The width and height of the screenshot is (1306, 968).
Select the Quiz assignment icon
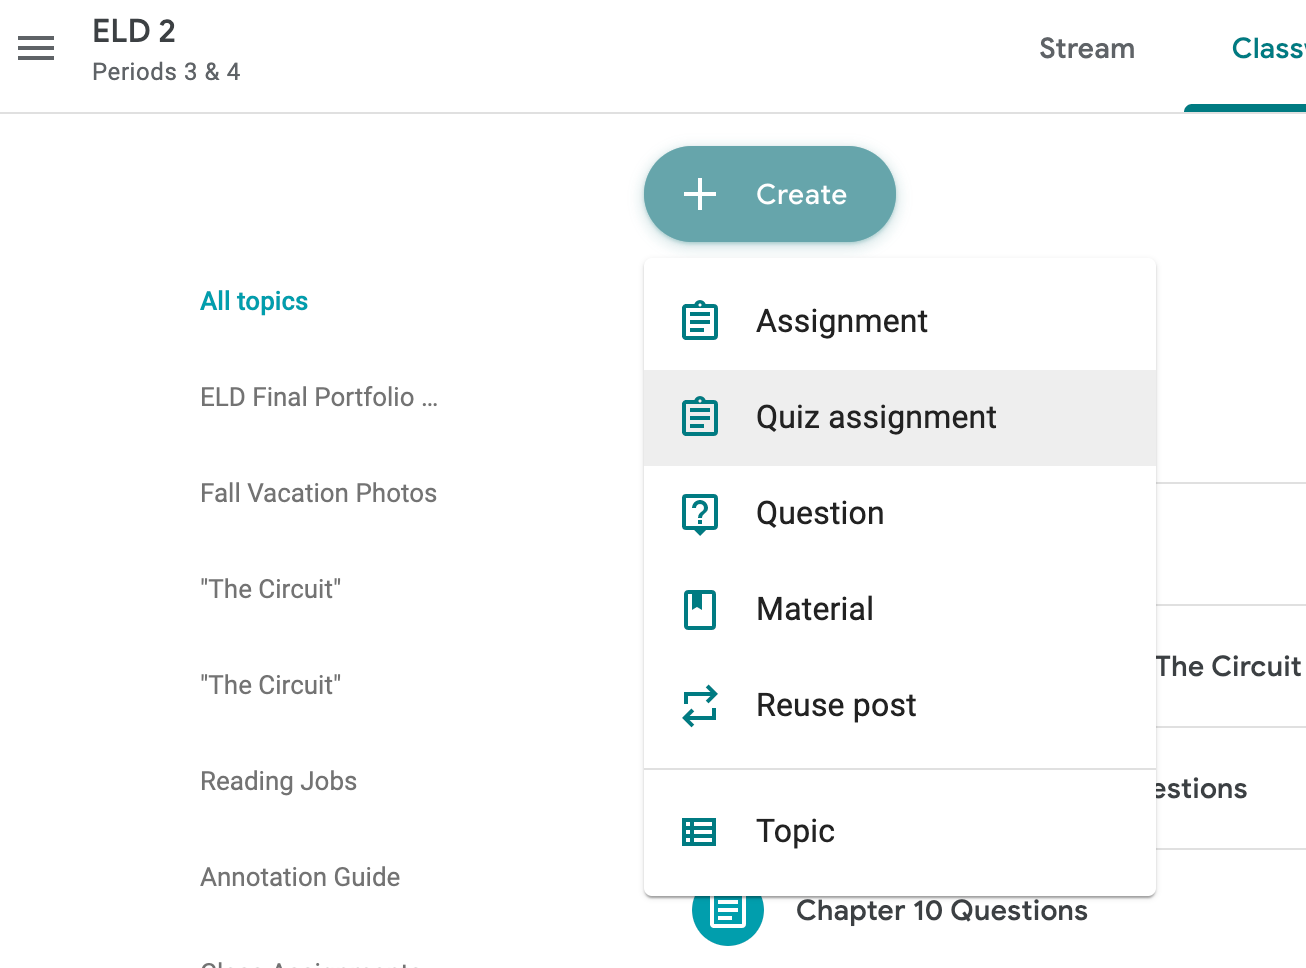pyautogui.click(x=699, y=417)
